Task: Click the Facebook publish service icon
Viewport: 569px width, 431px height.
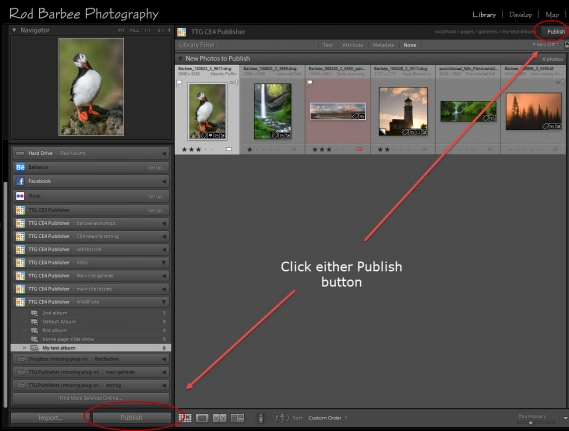Action: point(20,181)
